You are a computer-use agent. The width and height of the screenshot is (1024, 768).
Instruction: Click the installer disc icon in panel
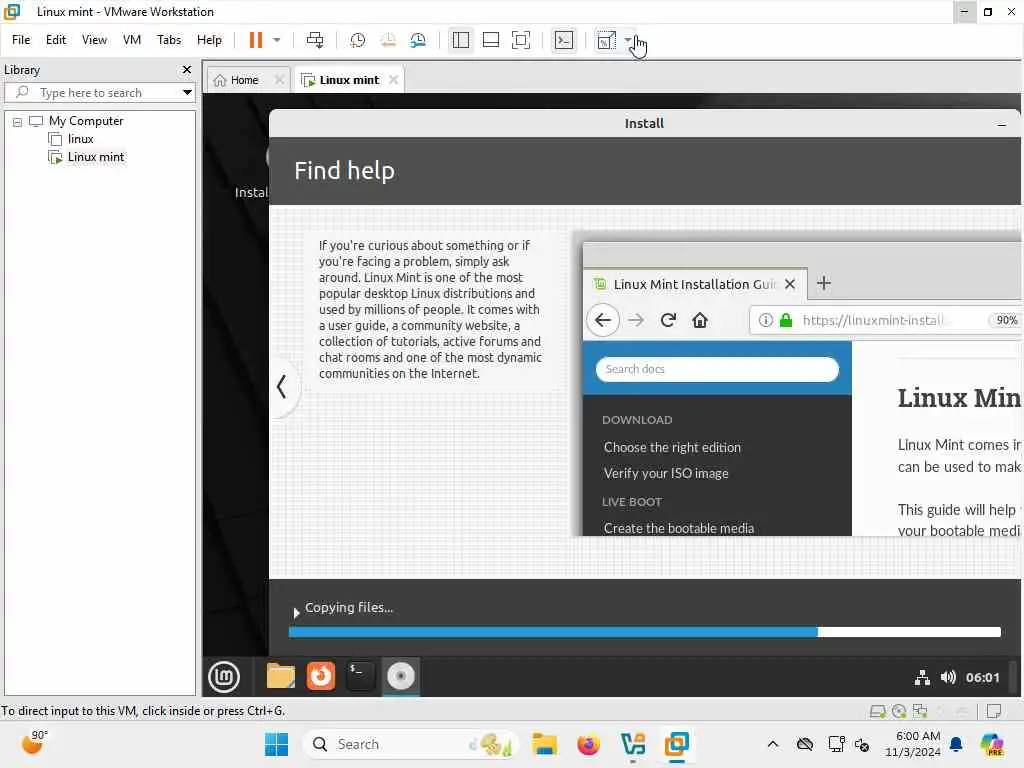pos(401,676)
